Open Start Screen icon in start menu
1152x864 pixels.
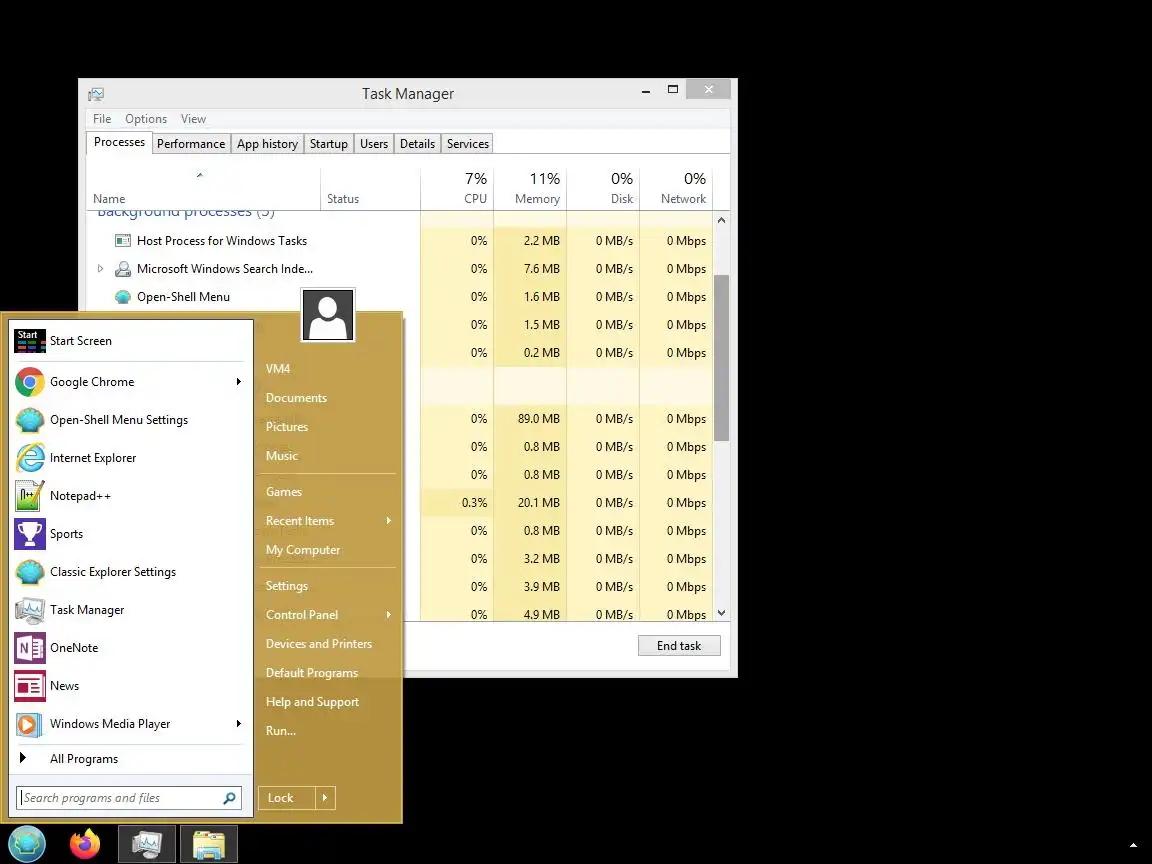pyautogui.click(x=30, y=341)
